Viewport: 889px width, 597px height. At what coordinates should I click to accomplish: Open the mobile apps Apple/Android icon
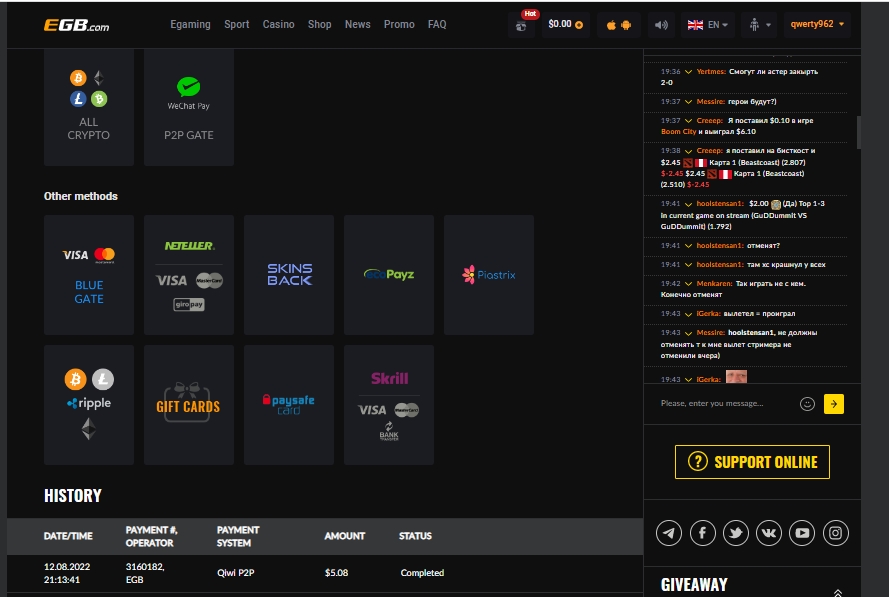(619, 25)
